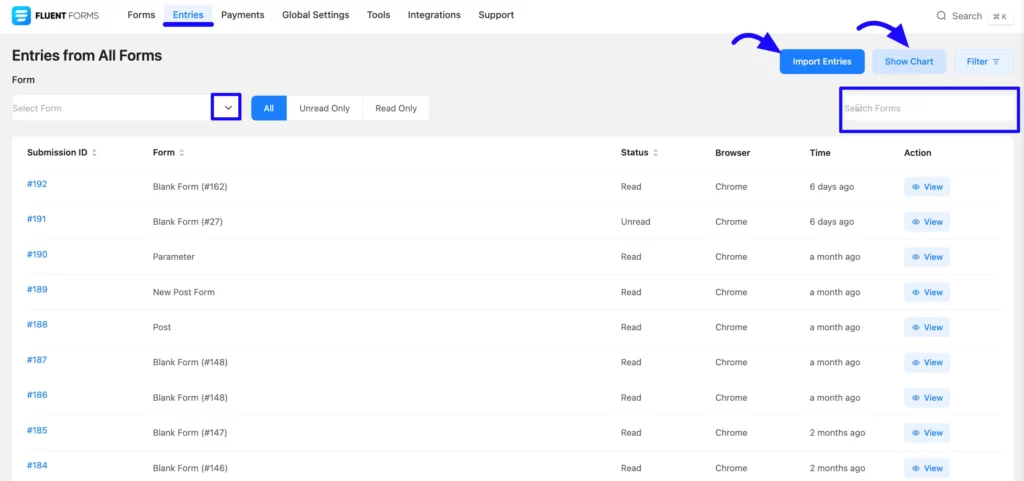Click the Search Forms input field
The image size is (1024, 481).
[928, 108]
